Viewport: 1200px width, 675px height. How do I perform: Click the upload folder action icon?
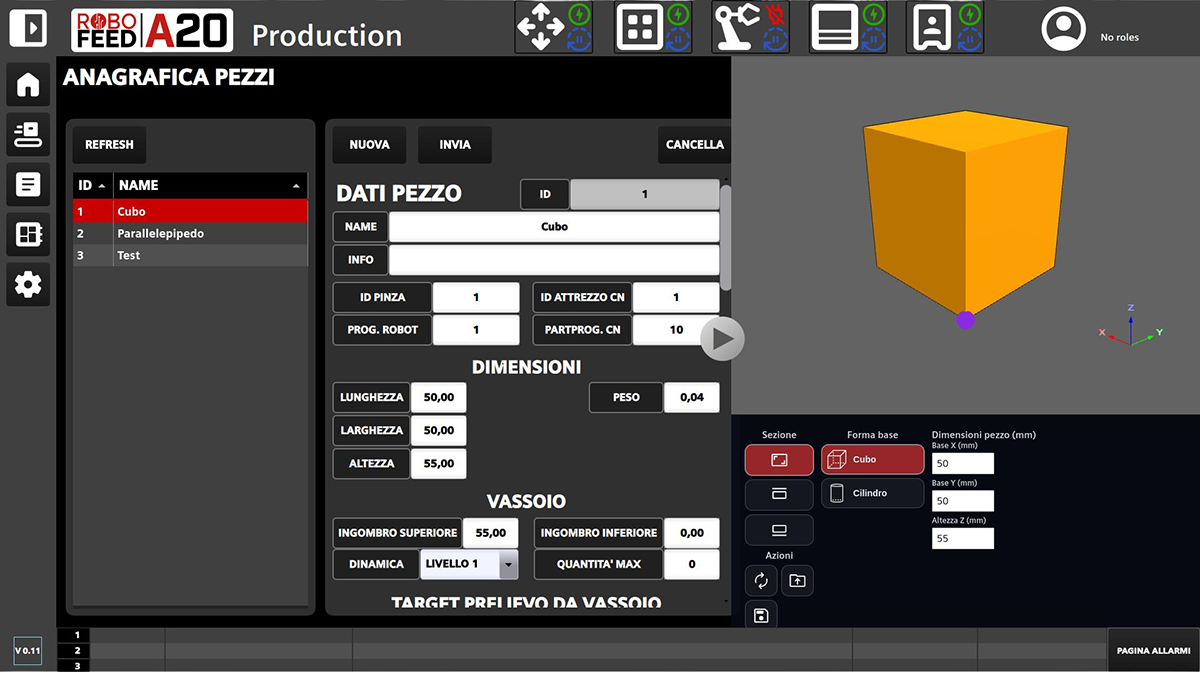point(797,580)
